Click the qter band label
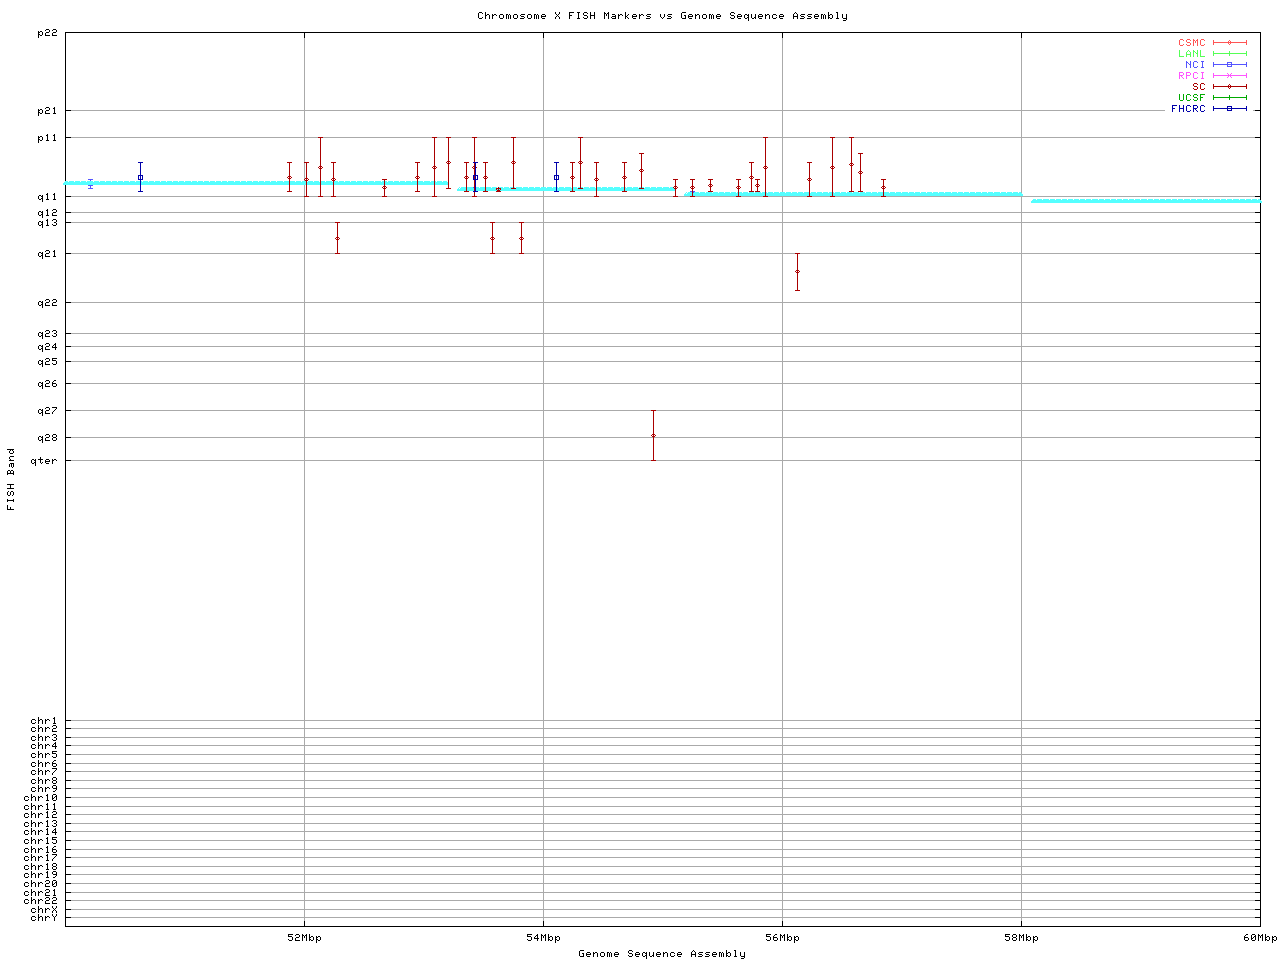1280x960 pixels. point(44,461)
